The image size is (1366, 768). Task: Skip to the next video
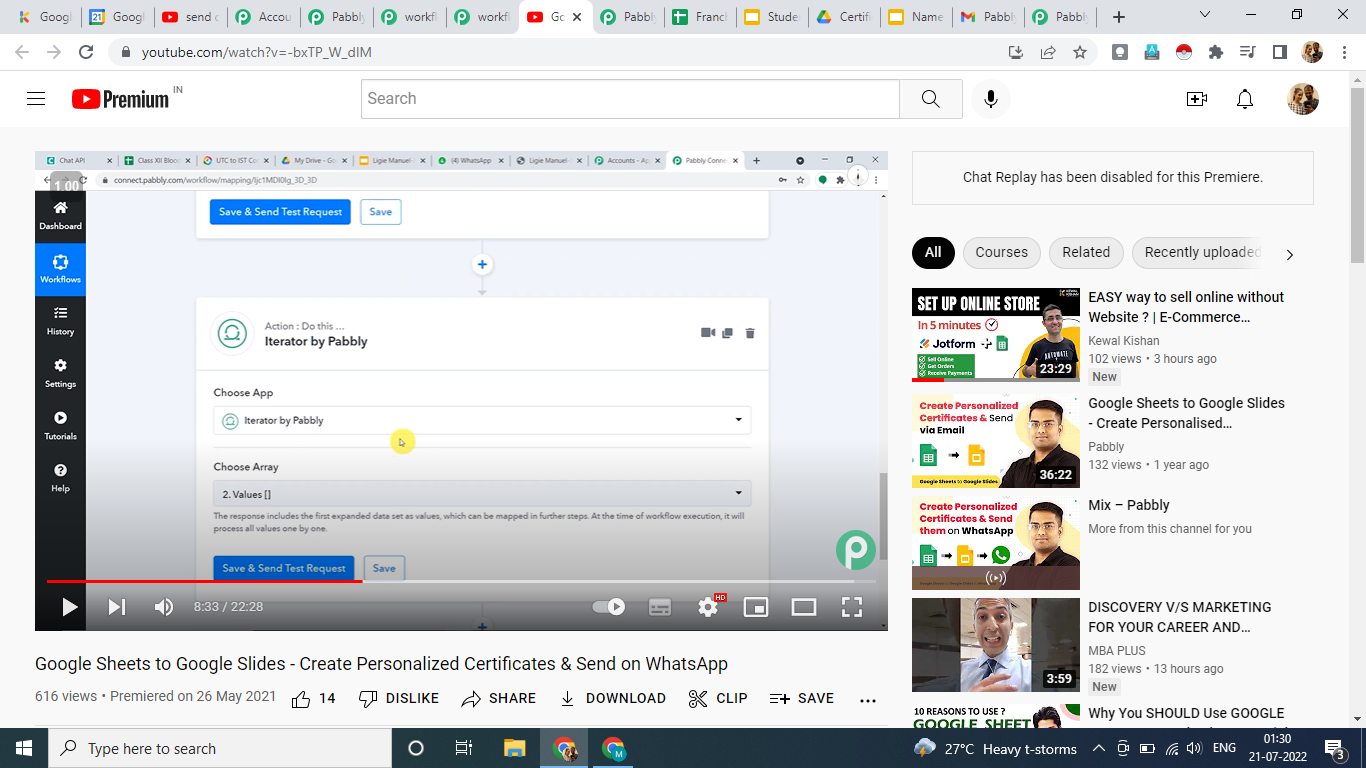pos(117,607)
